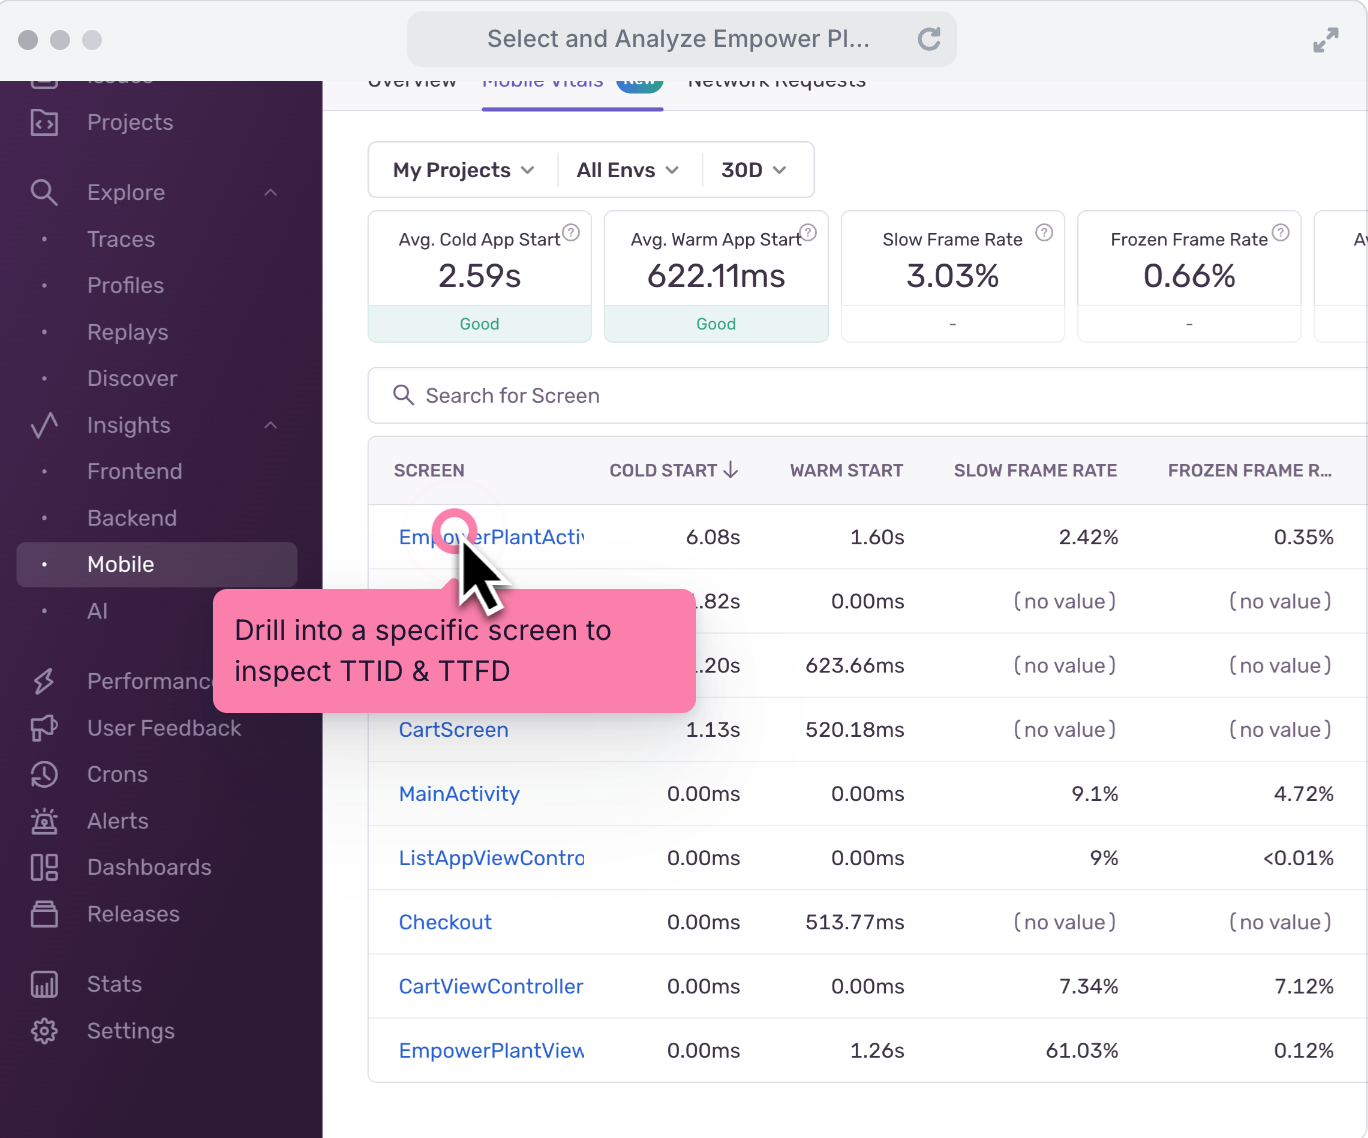Open the Releases box icon
The width and height of the screenshot is (1368, 1138).
coord(44,914)
